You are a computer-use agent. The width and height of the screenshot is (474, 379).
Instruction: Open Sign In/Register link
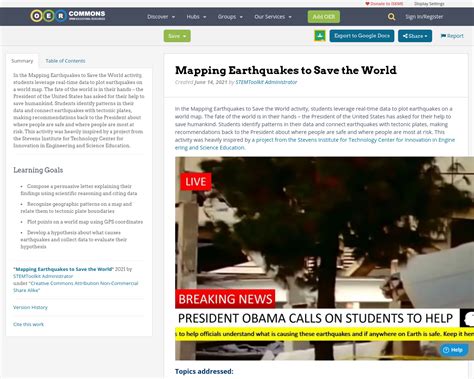click(x=424, y=17)
